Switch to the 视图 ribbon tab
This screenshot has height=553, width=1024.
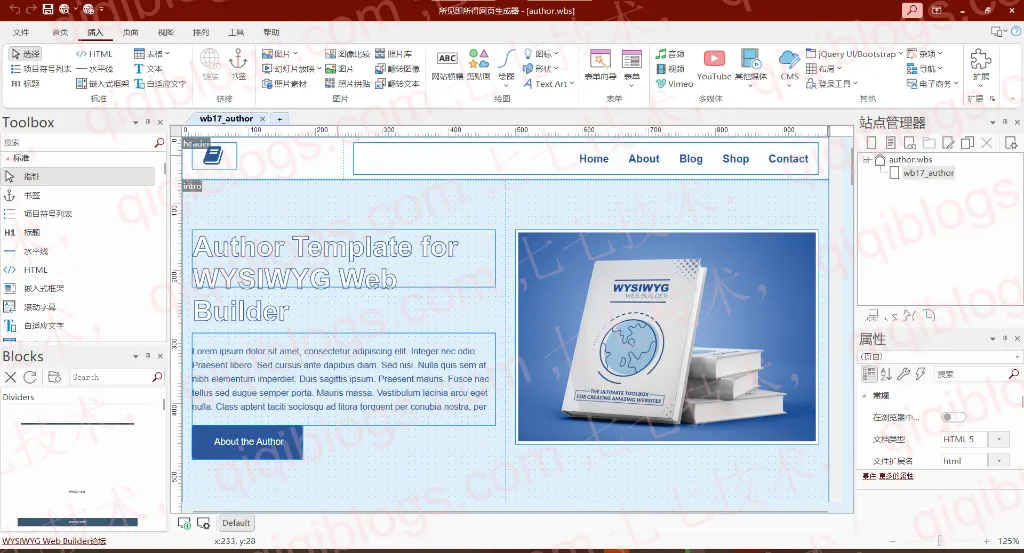(x=166, y=32)
